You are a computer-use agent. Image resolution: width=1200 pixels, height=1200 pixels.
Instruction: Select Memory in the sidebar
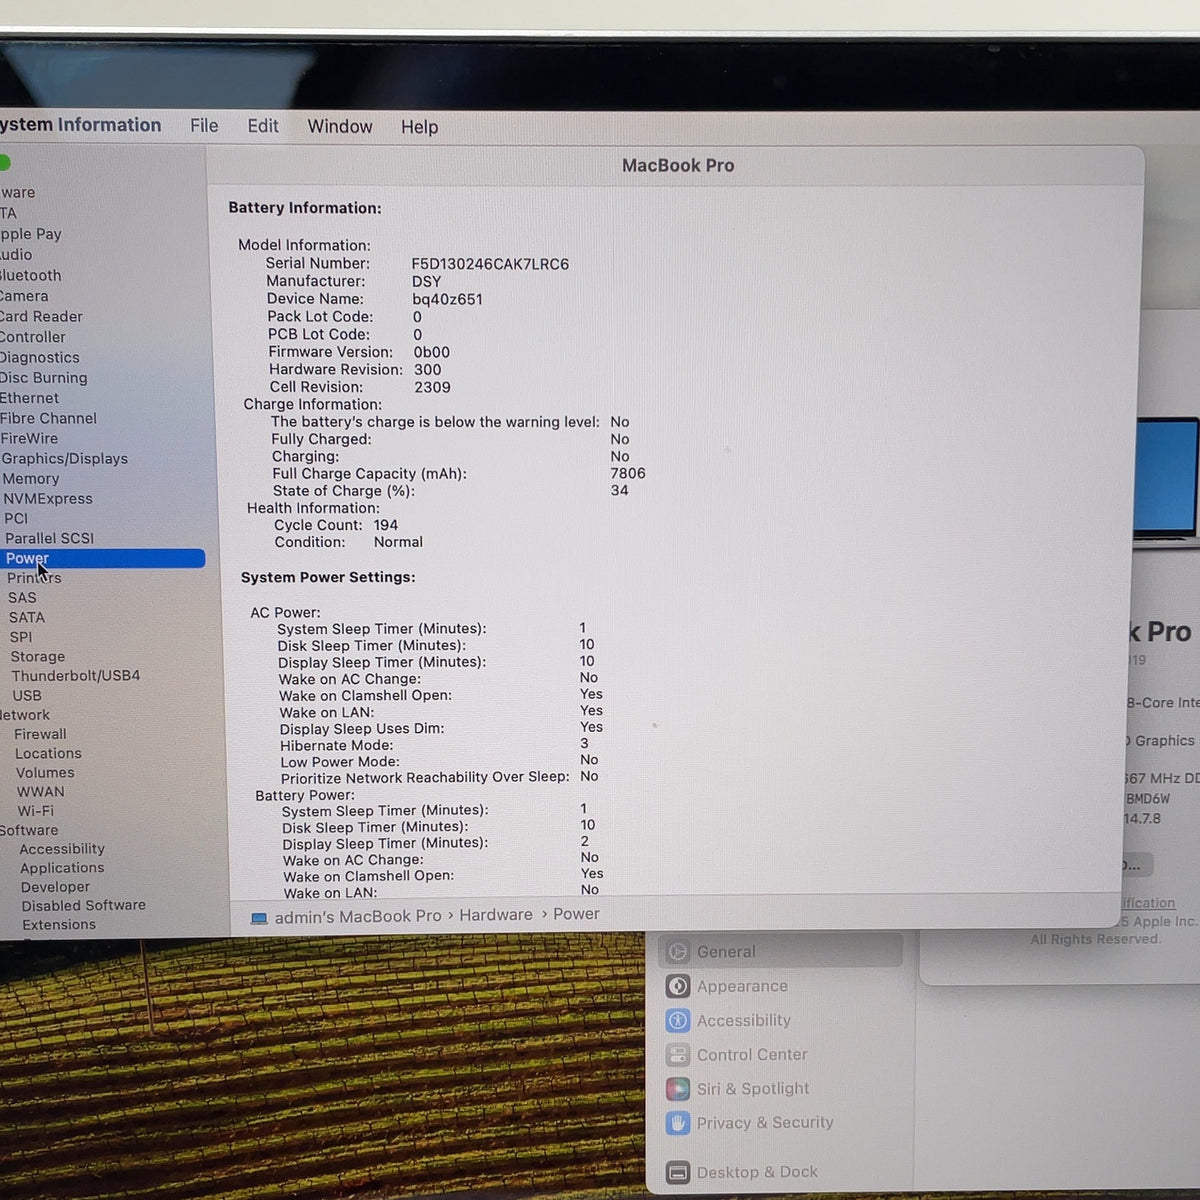coord(30,479)
